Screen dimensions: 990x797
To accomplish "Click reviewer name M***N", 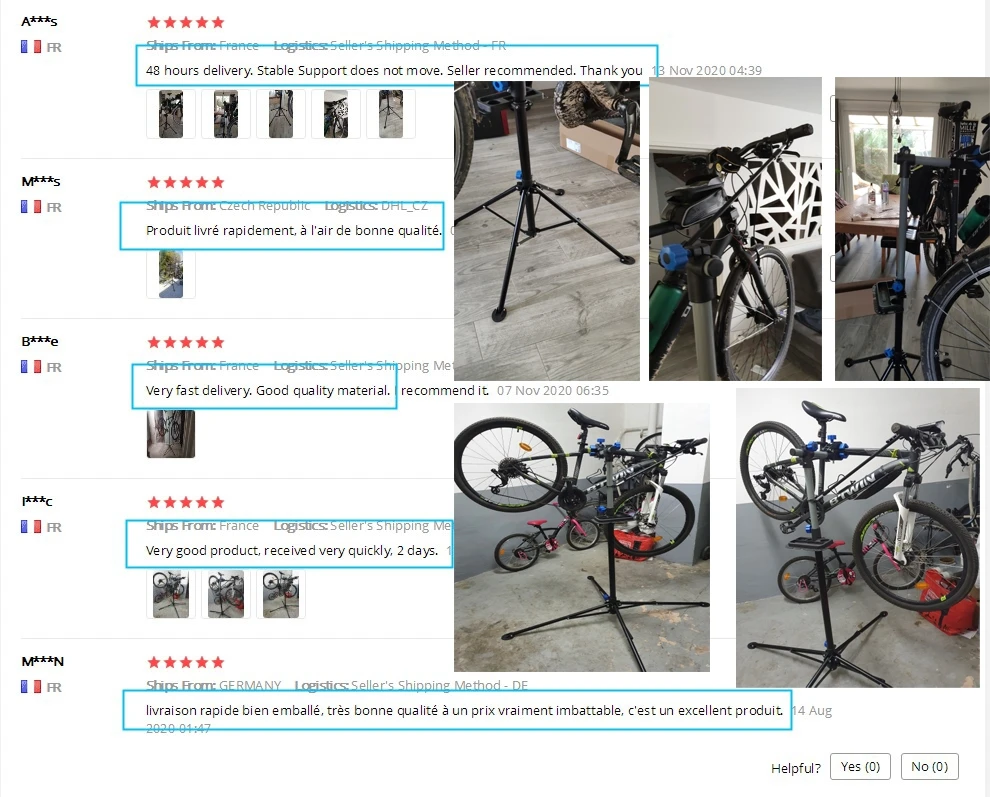I will [x=42, y=661].
